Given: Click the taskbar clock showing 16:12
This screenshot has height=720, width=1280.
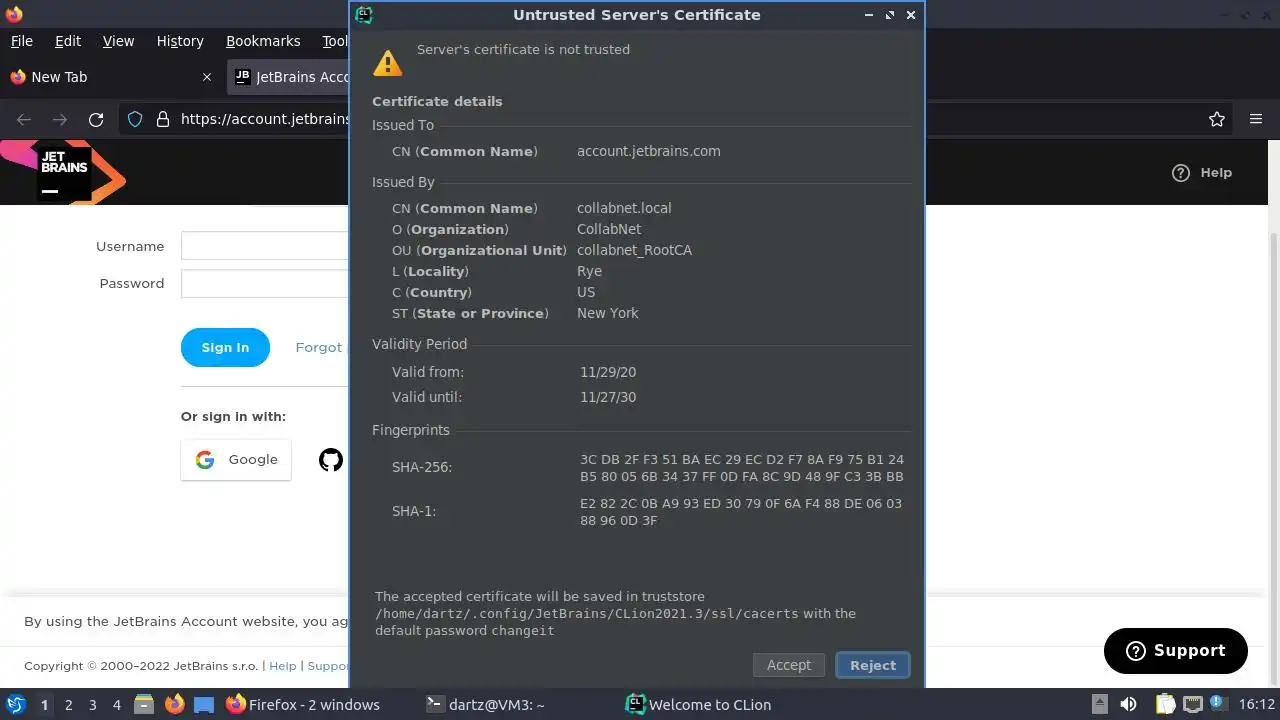Looking at the screenshot, I should point(1257,704).
